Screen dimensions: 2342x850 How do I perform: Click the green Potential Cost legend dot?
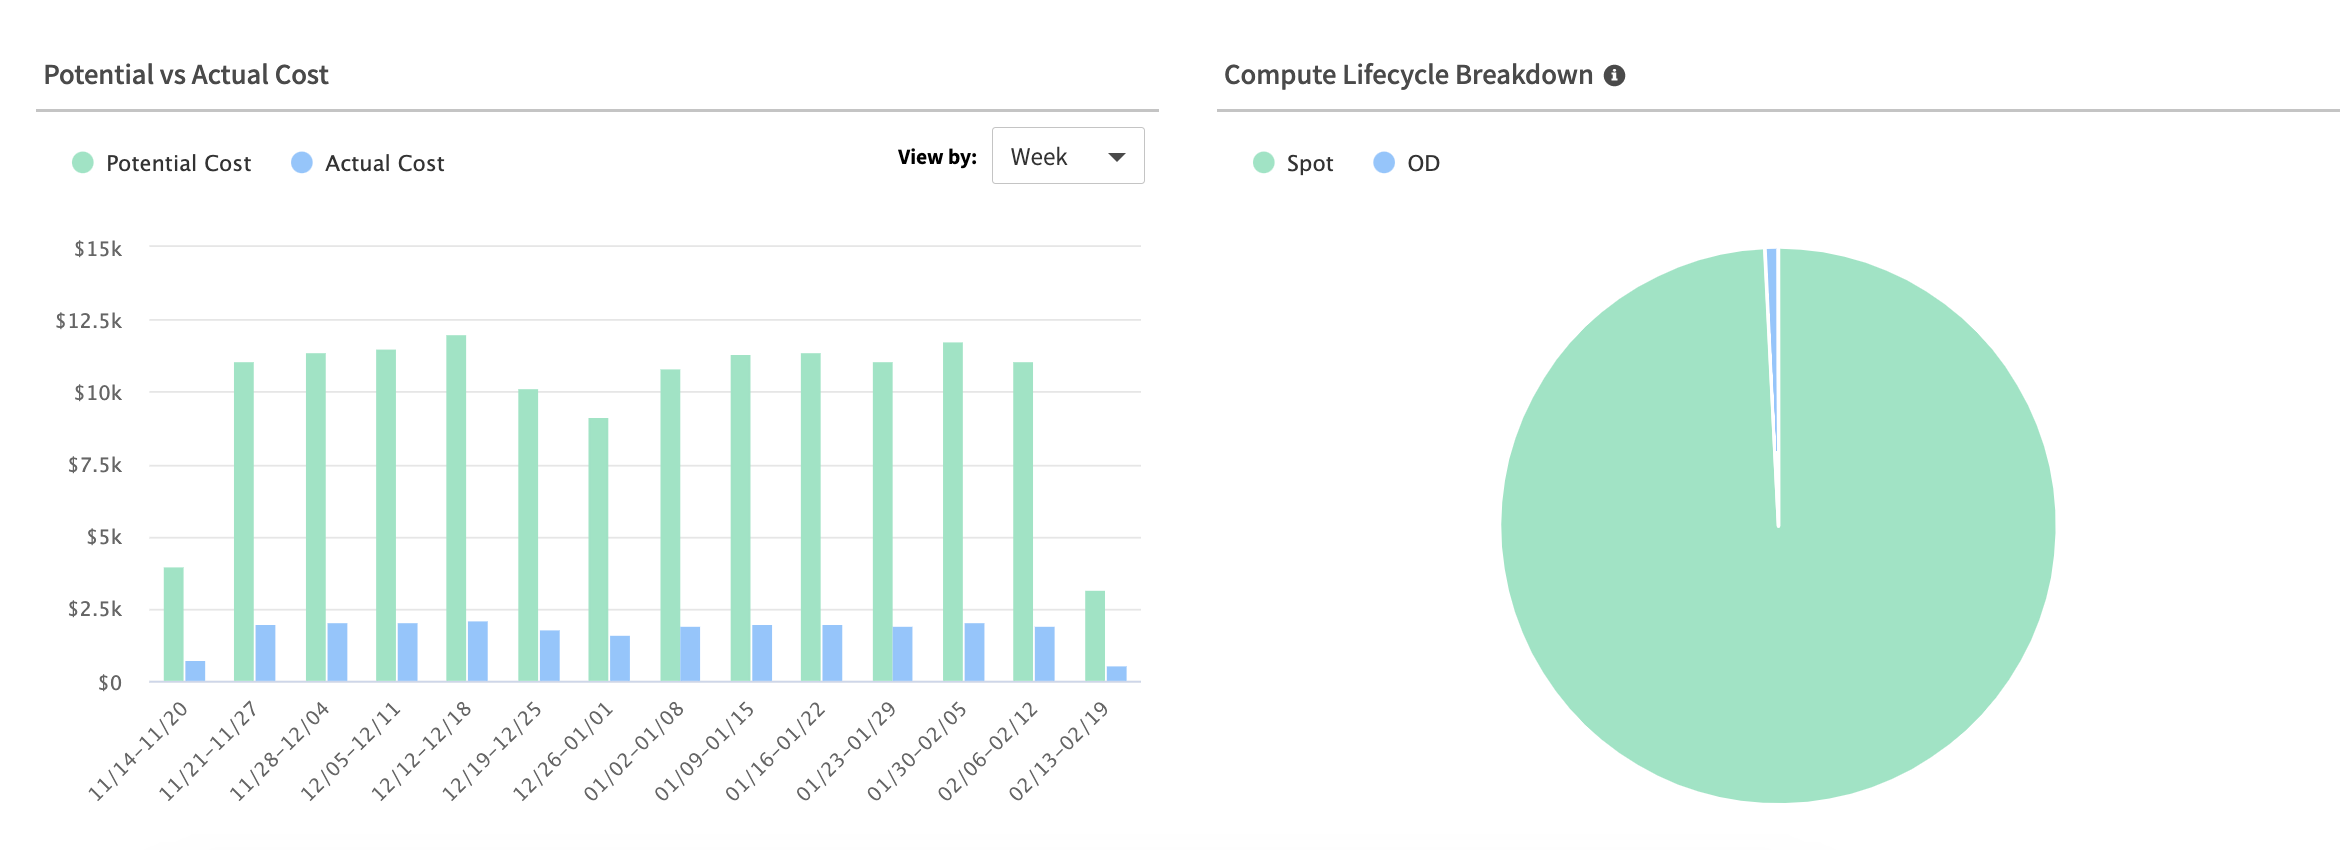click(83, 163)
